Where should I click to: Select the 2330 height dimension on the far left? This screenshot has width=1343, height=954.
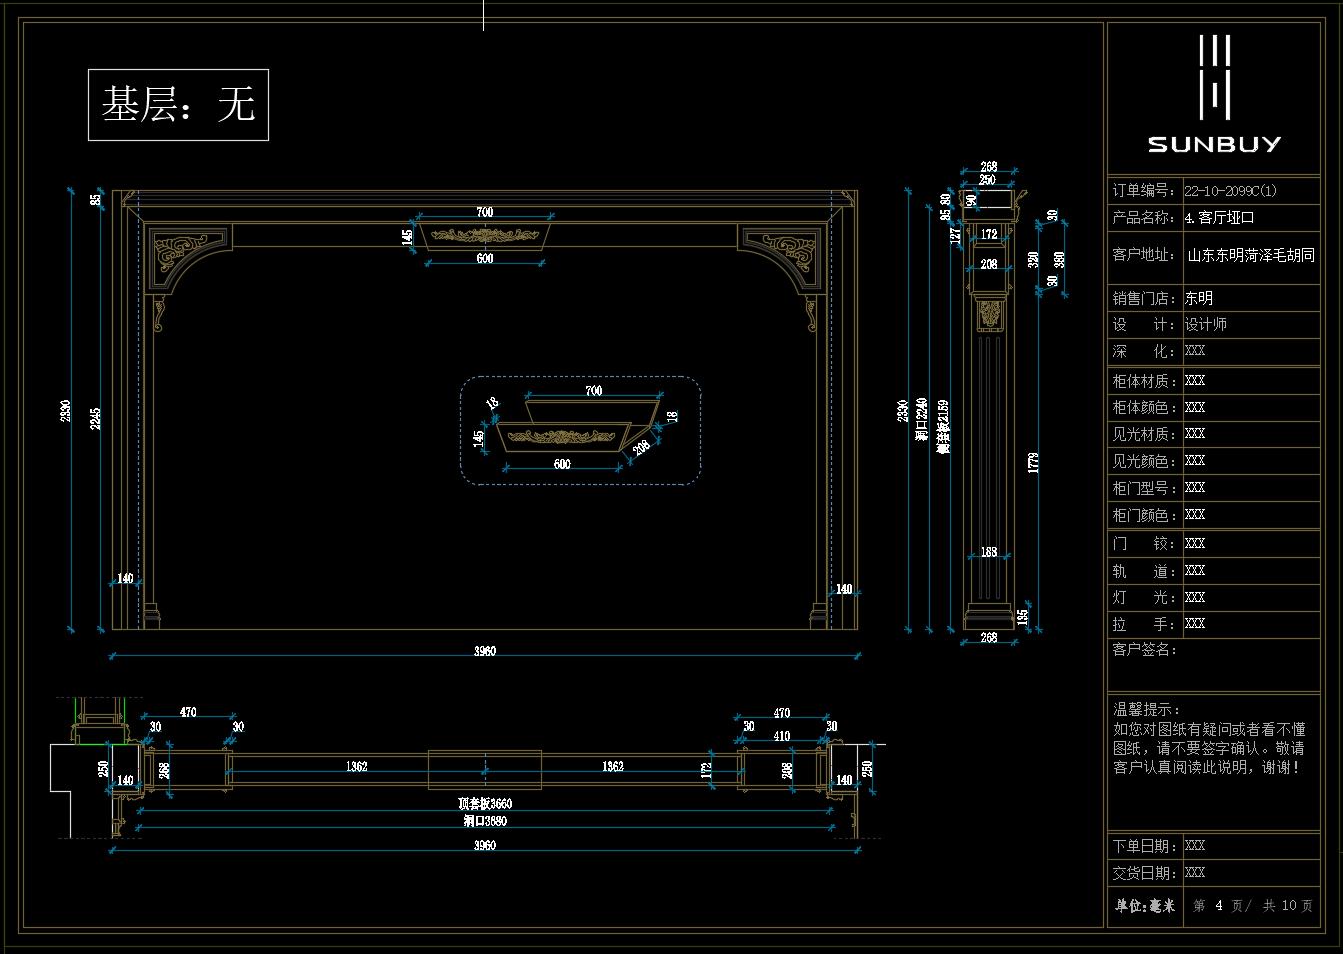(66, 410)
